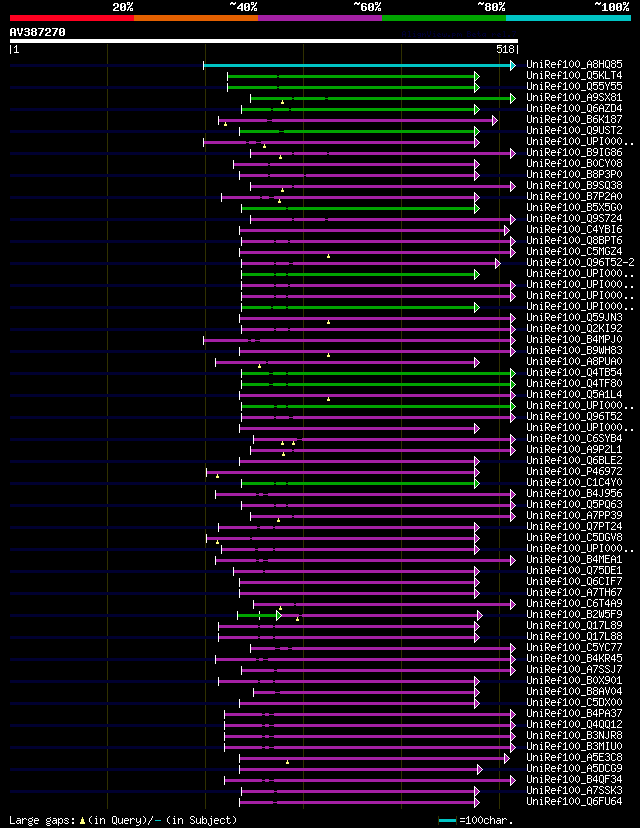Select the UniRef100_A8PUA0 label
The height and width of the screenshot is (828, 640).
tap(575, 361)
